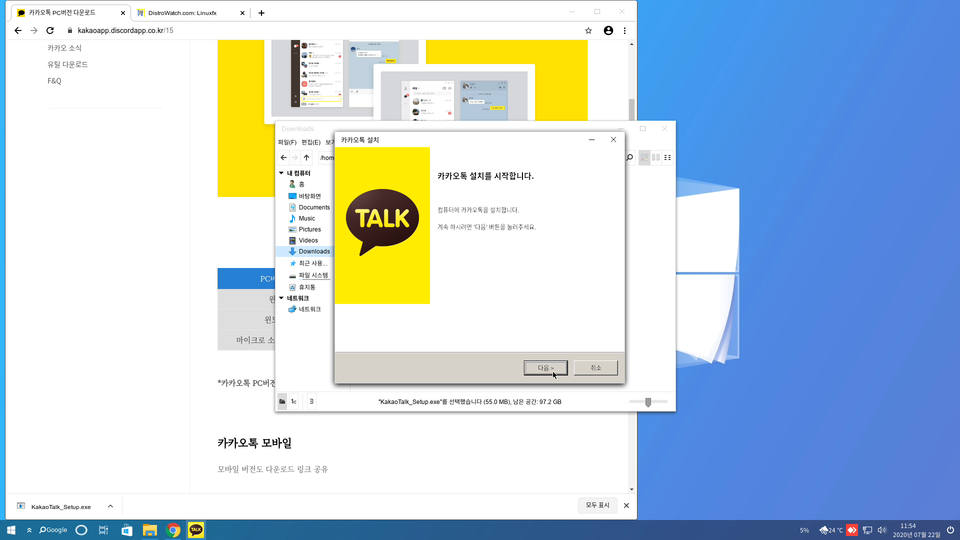Go up one folder in the file manager
Screen dimensions: 960x540
(306, 157)
